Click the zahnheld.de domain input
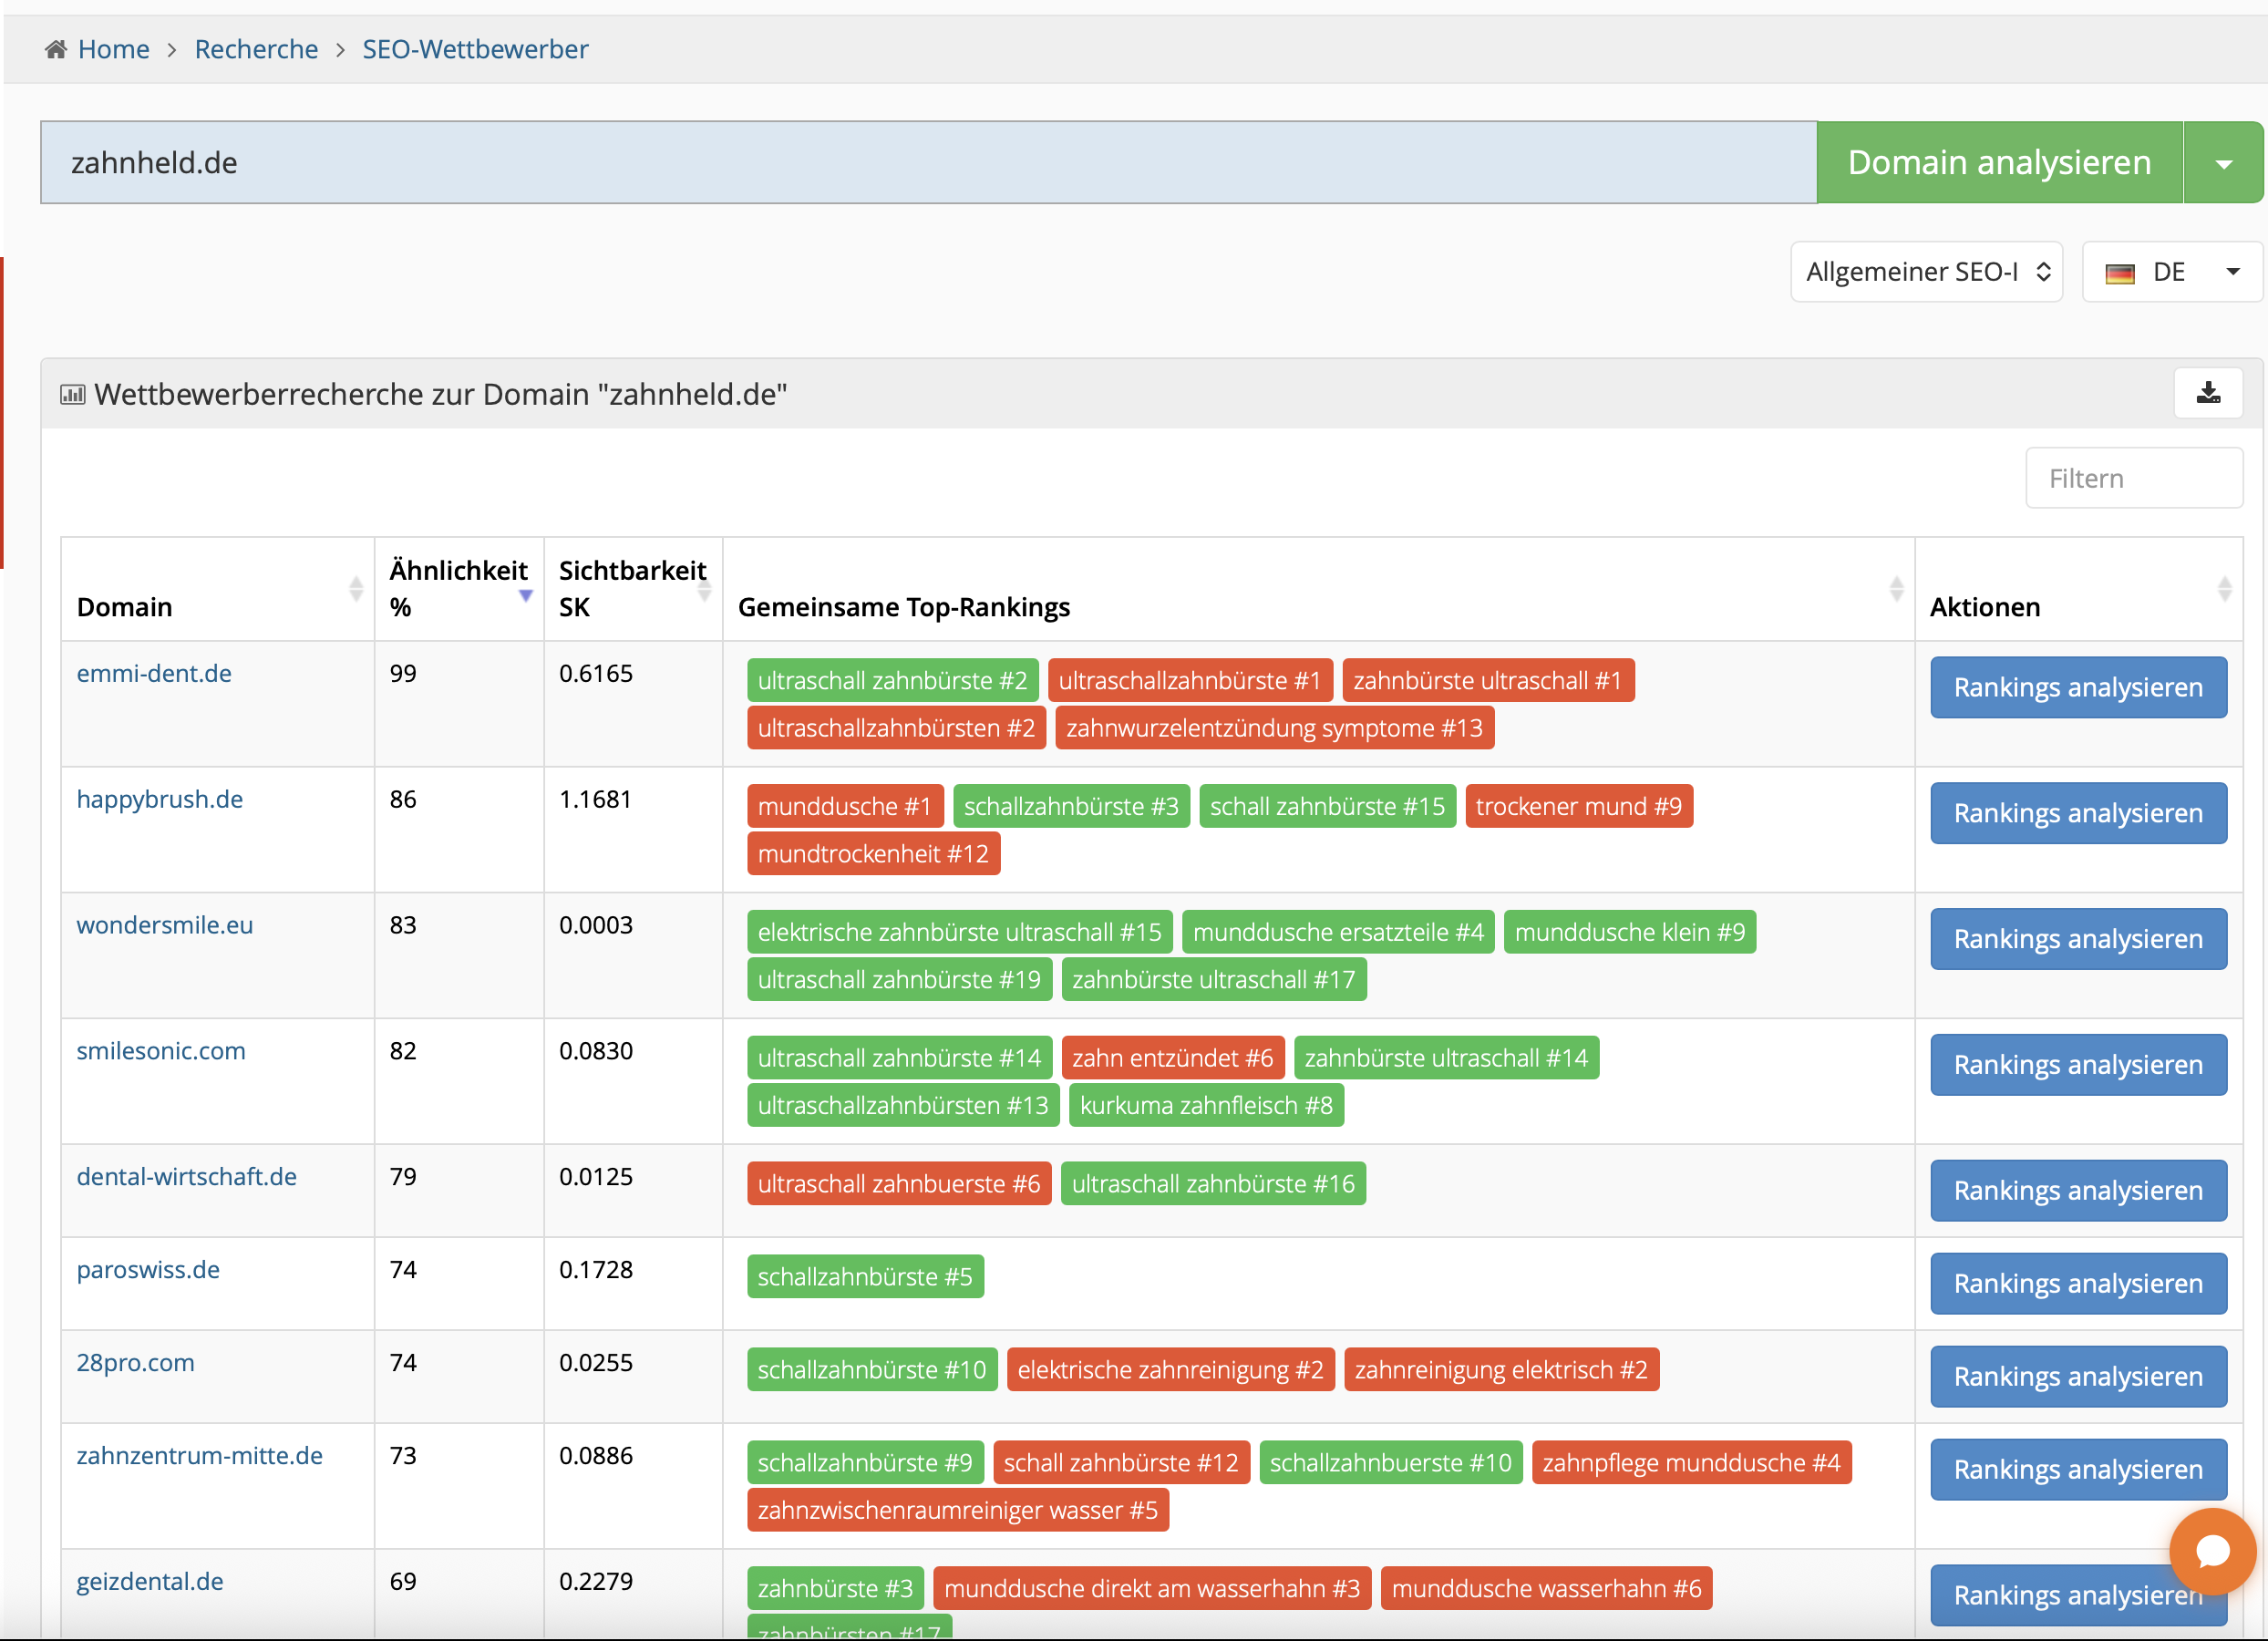 (x=928, y=163)
